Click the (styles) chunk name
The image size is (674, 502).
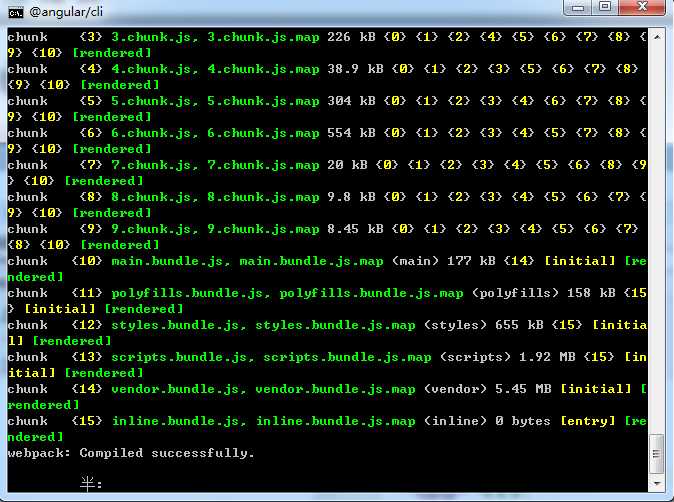(x=455, y=325)
